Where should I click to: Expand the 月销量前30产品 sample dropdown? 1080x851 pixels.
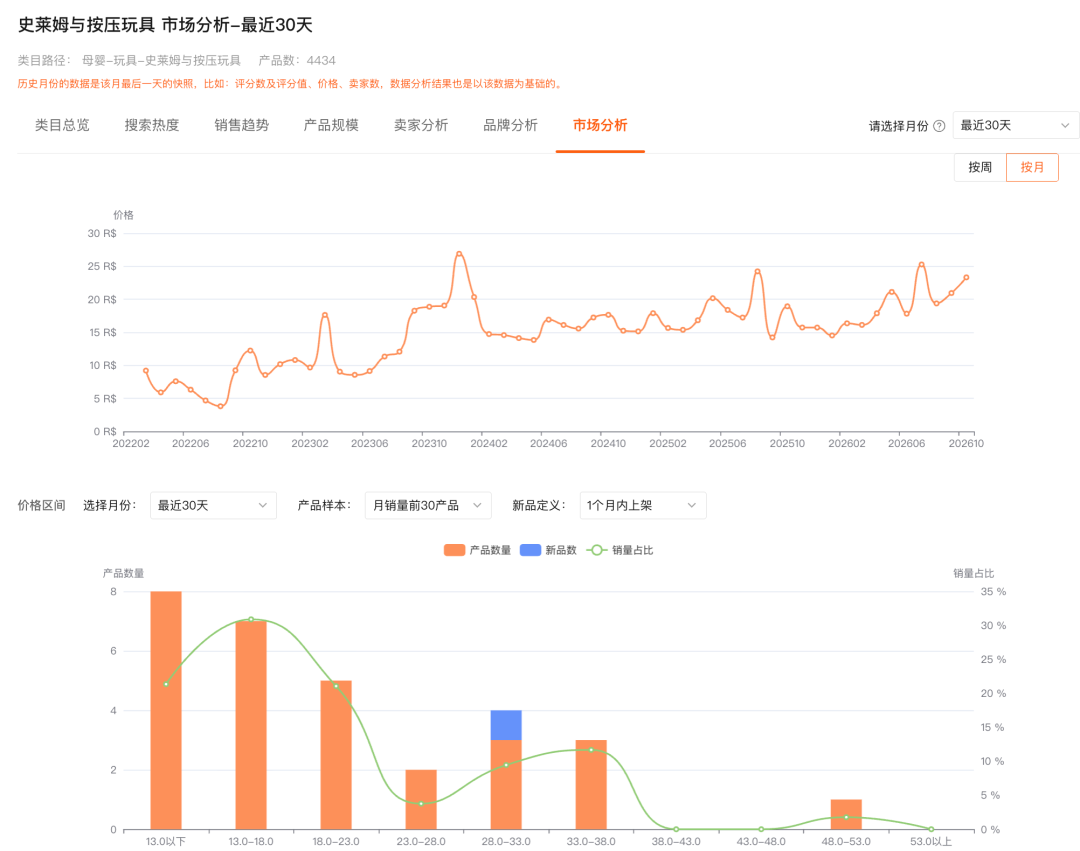[x=428, y=505]
